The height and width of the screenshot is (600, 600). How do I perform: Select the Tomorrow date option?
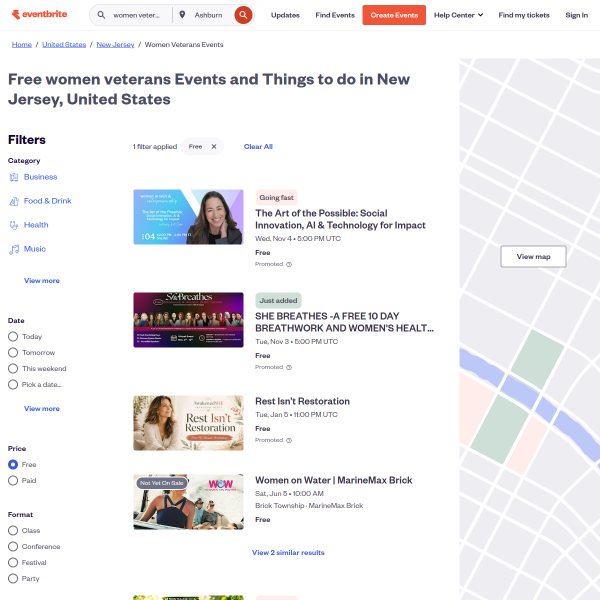[x=13, y=352]
